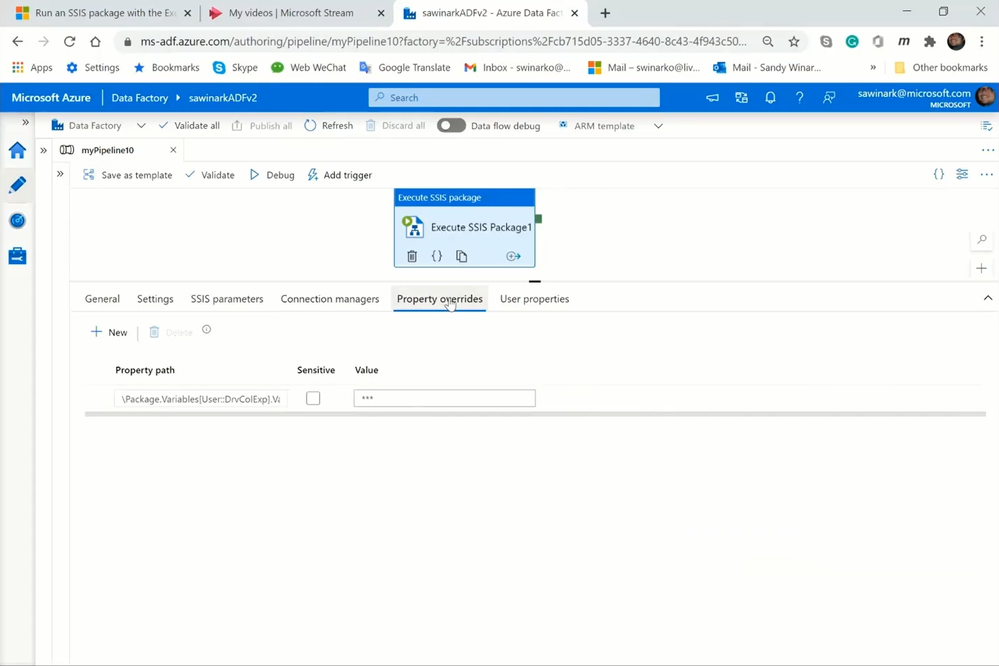Check the Sensitive checkbox for property override
This screenshot has height=666, width=999.
click(x=313, y=398)
